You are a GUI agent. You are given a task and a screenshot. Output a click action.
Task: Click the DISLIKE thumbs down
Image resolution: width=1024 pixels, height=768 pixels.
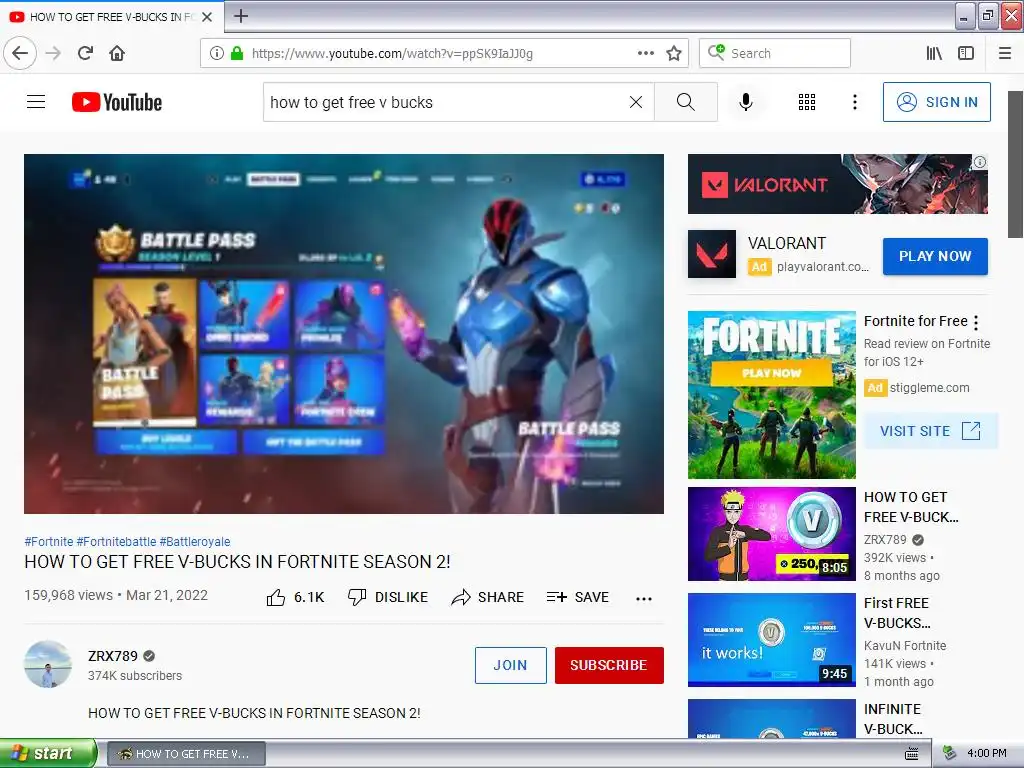coord(388,597)
